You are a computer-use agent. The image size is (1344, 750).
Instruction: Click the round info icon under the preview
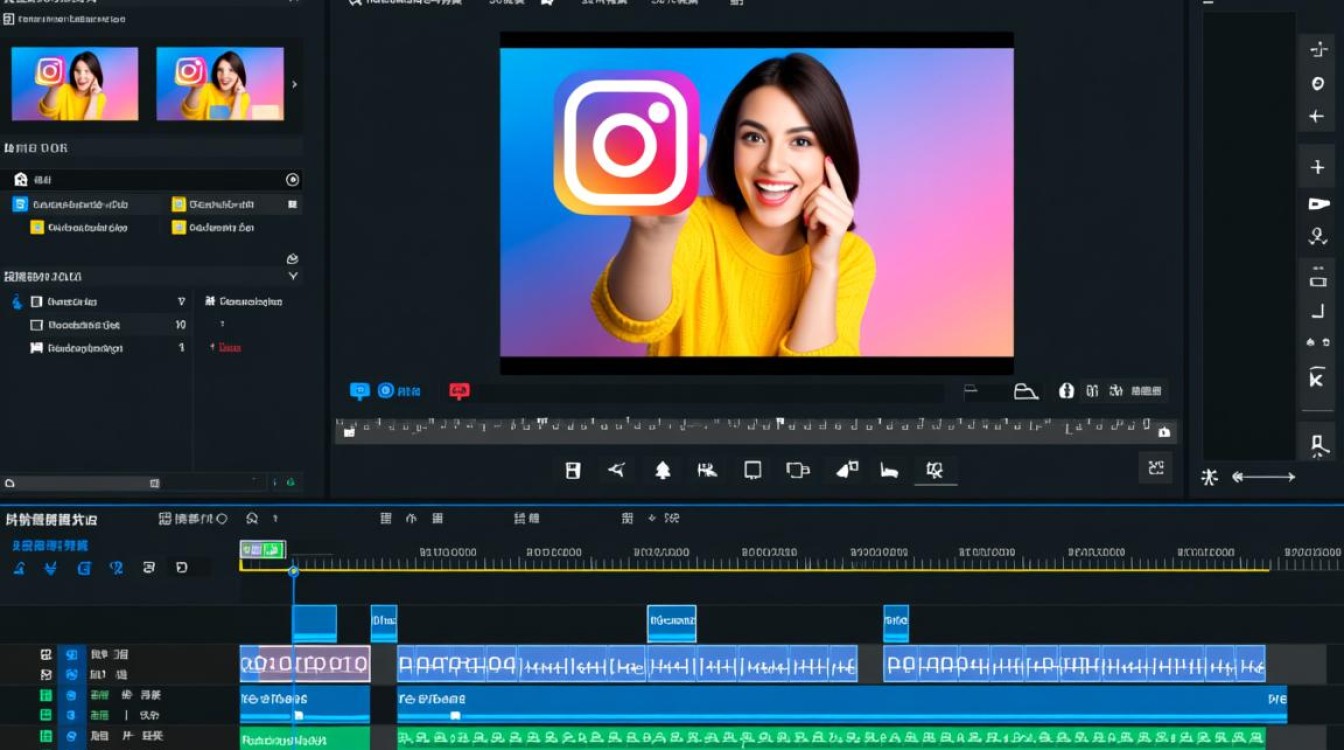[1066, 391]
